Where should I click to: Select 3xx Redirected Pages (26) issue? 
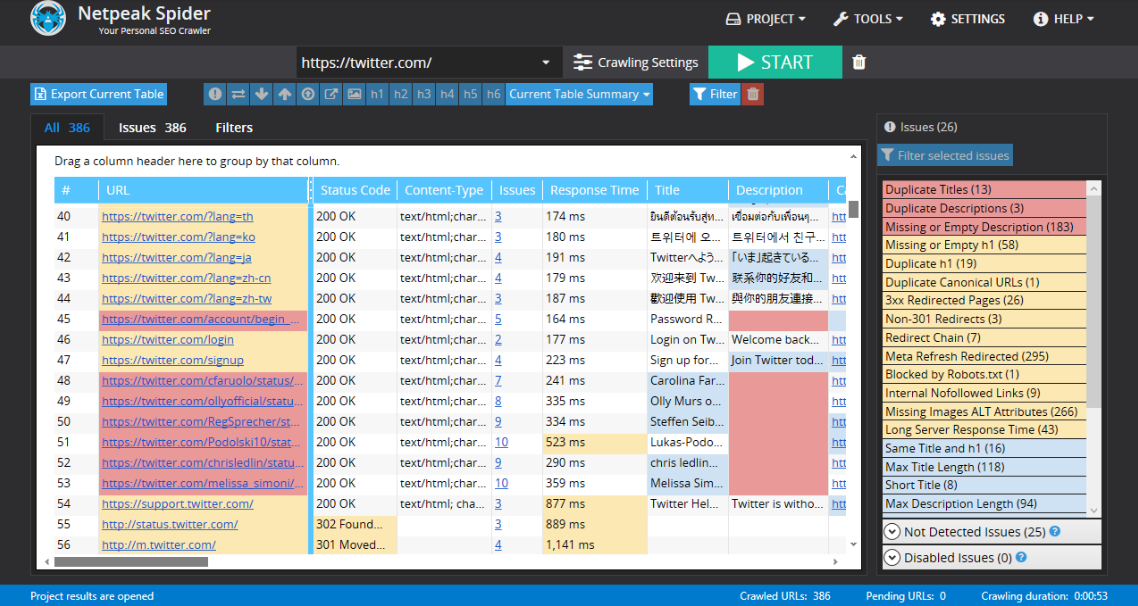[x=984, y=300]
